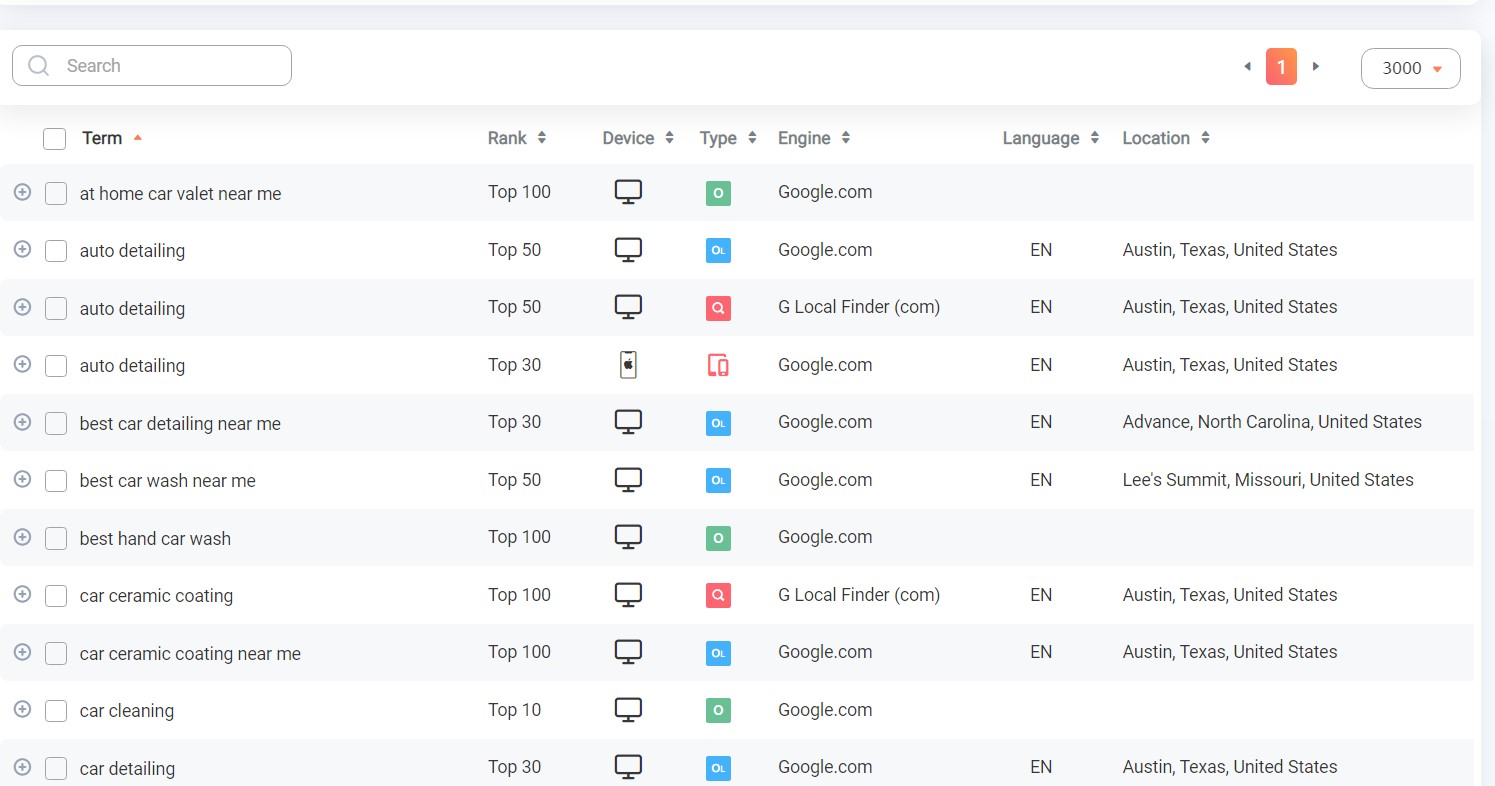The image size is (1495, 786).
Task: Expand the 'car ceramic coating near me' row
Action: (22, 652)
